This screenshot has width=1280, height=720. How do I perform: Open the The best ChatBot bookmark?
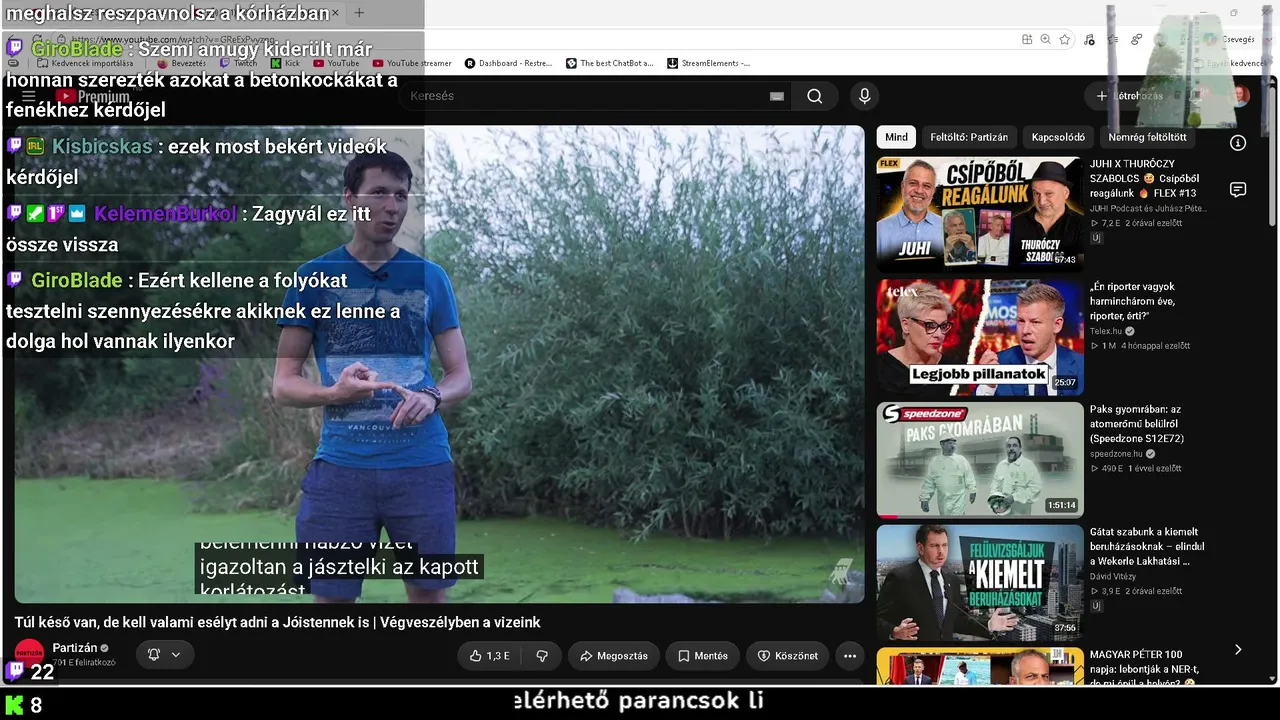609,63
